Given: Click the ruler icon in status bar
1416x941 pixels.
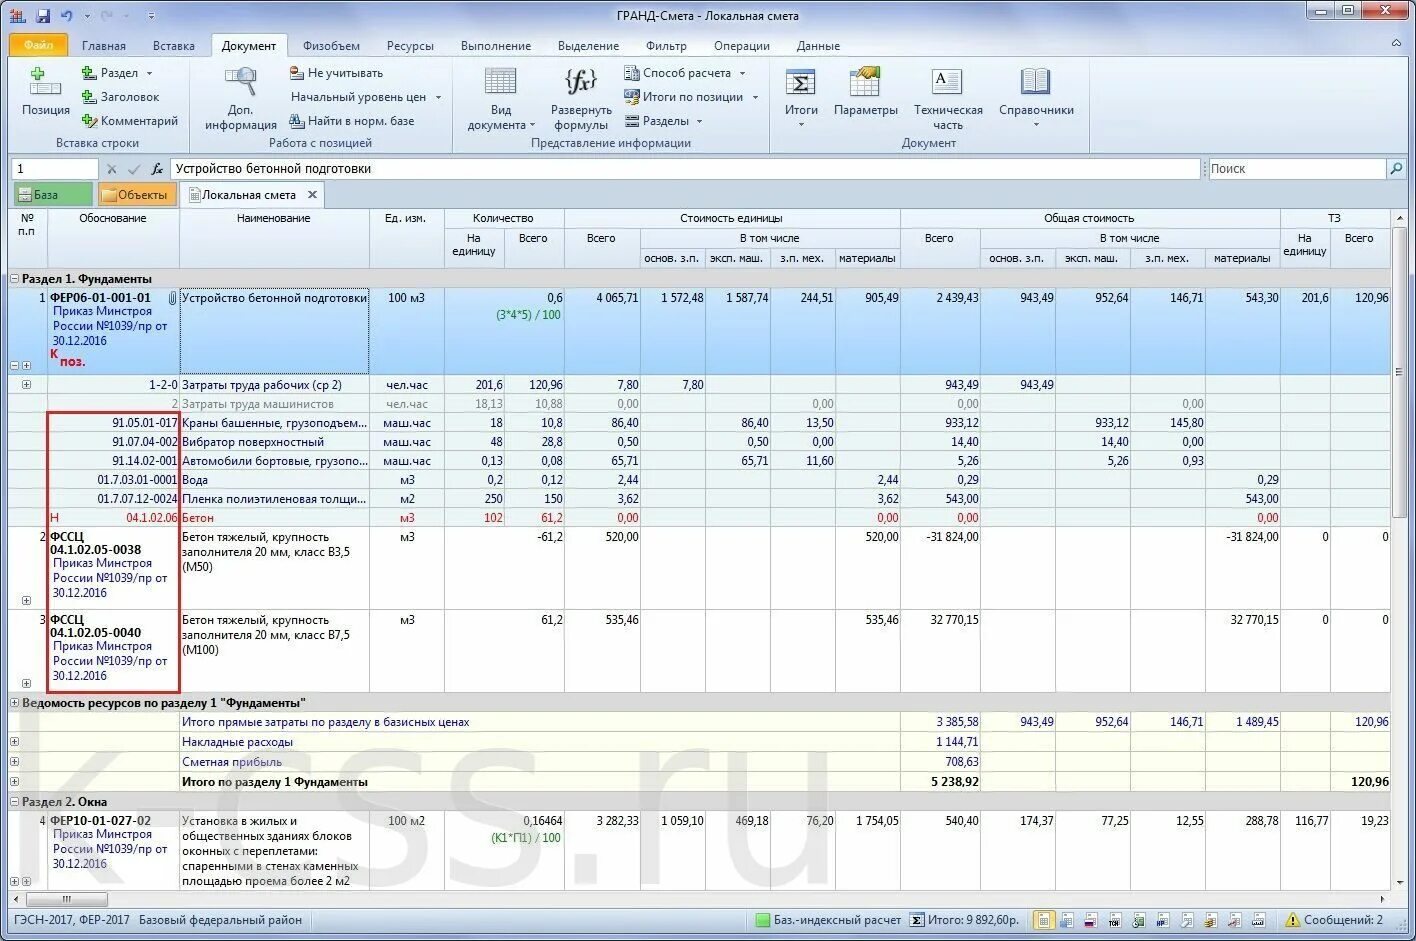Looking at the screenshot, I should tap(1259, 920).
